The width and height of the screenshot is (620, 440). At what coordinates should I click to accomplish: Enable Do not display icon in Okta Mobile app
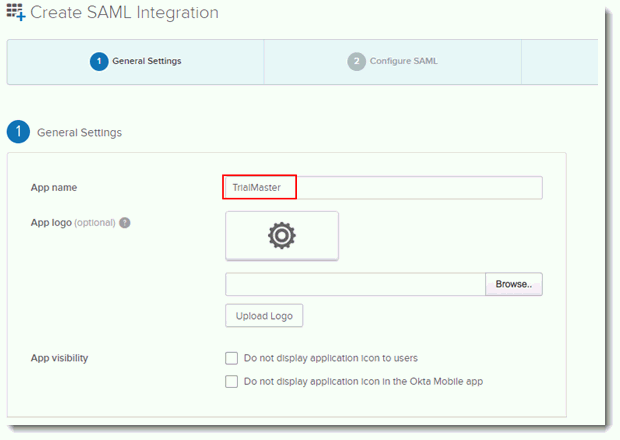point(232,382)
